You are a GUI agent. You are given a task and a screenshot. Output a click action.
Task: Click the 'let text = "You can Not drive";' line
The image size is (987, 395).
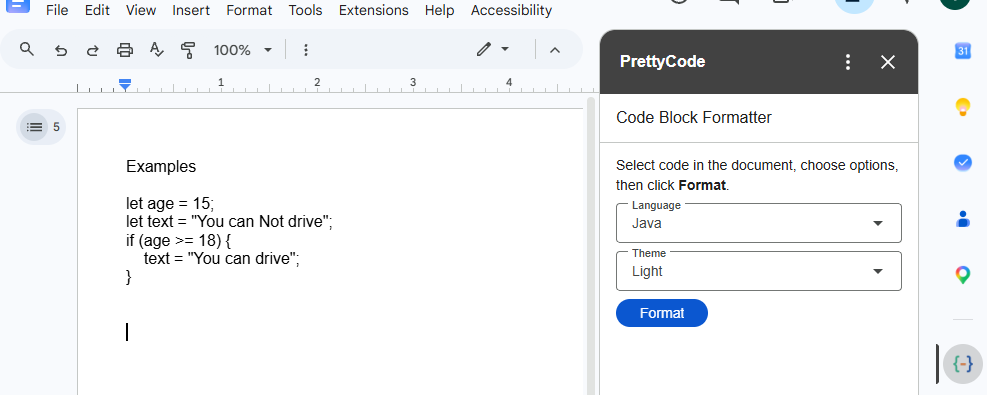[229, 222]
